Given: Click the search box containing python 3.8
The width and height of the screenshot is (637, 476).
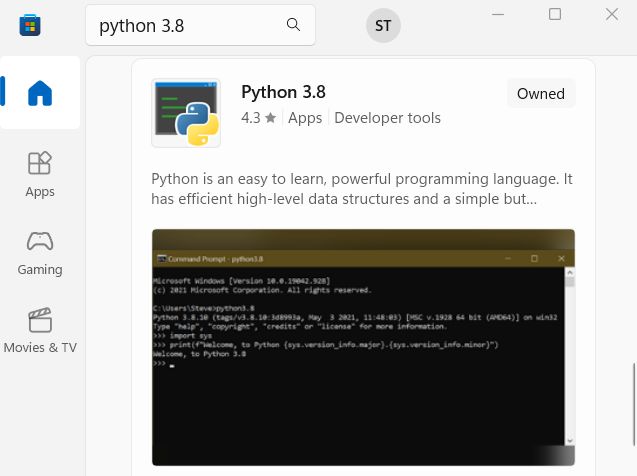Looking at the screenshot, I should point(200,25).
